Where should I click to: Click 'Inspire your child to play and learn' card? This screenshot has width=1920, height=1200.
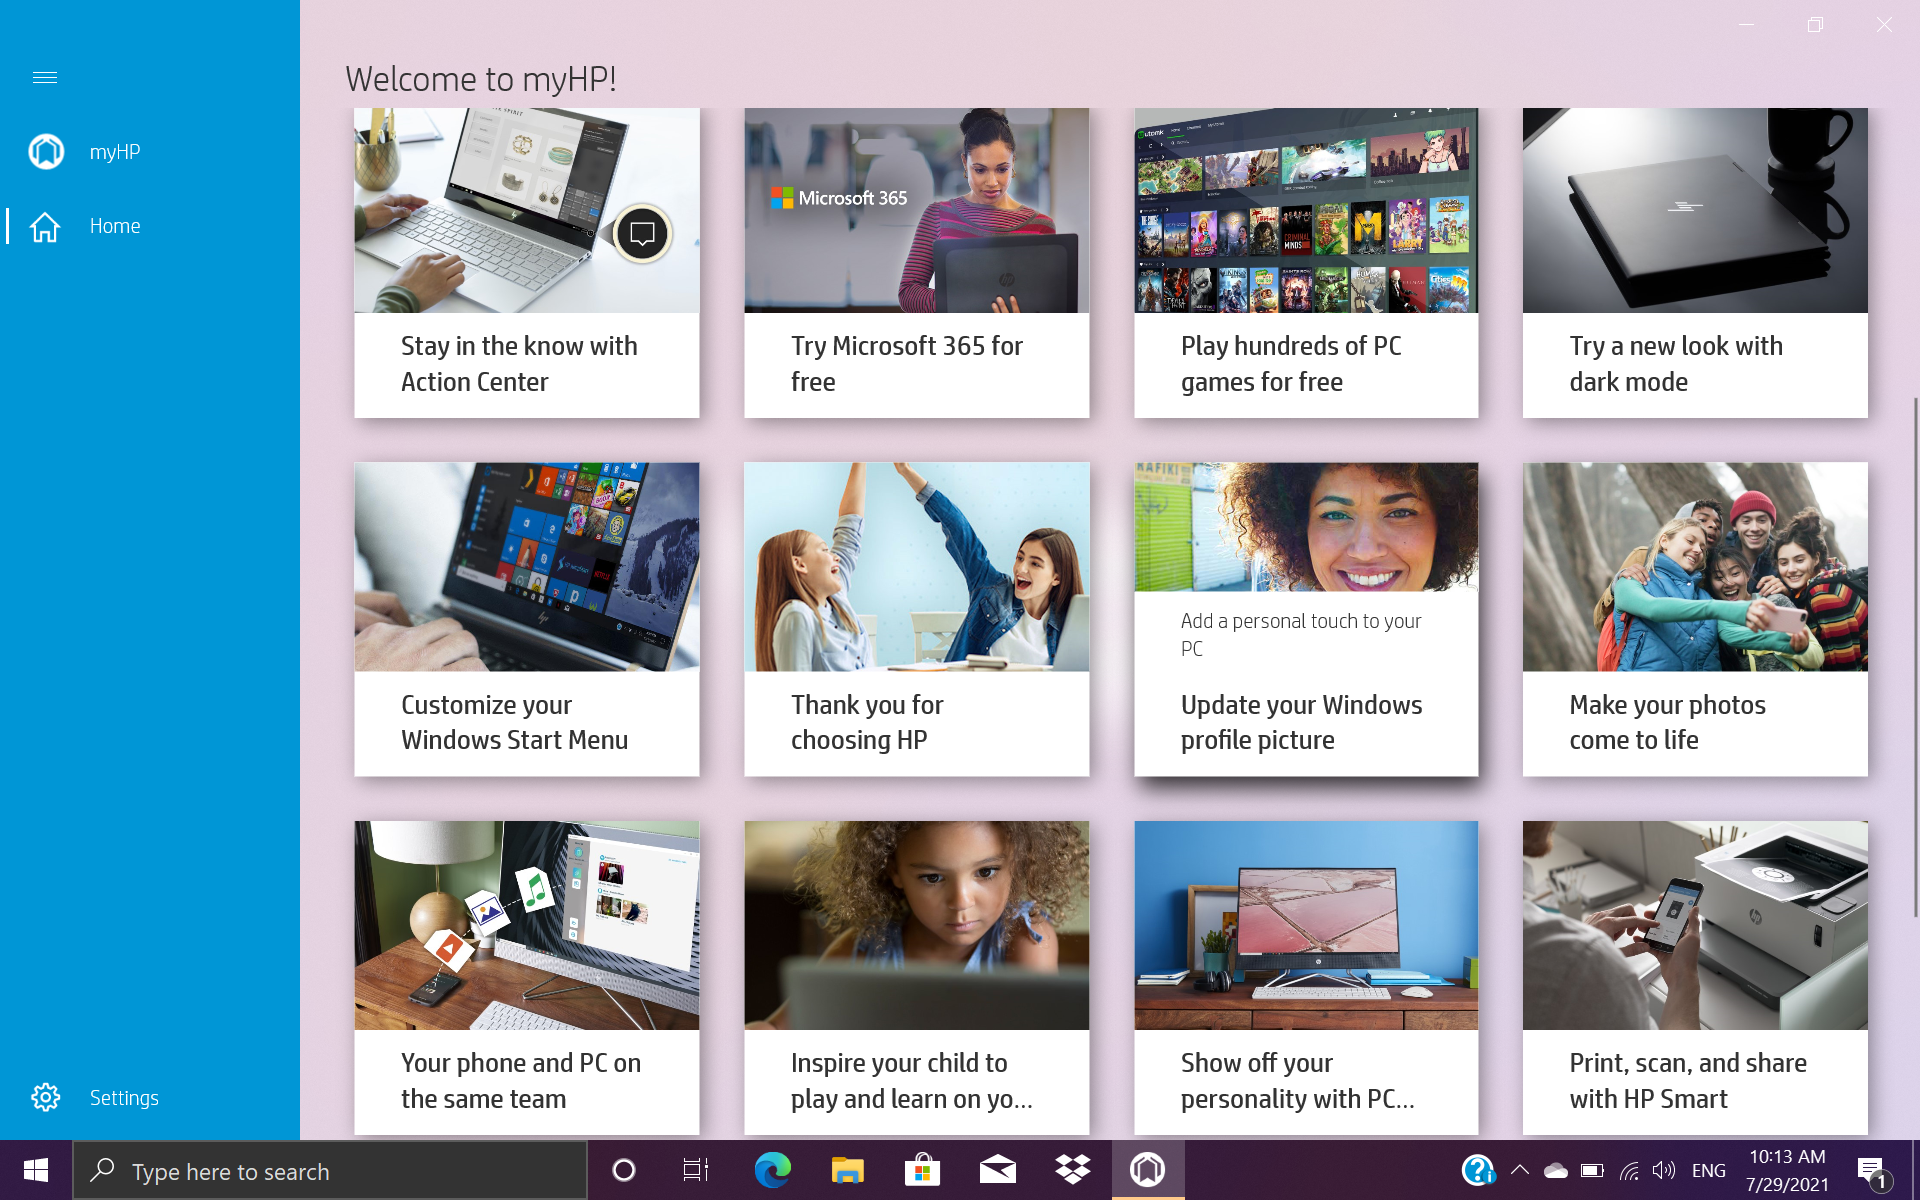(917, 978)
